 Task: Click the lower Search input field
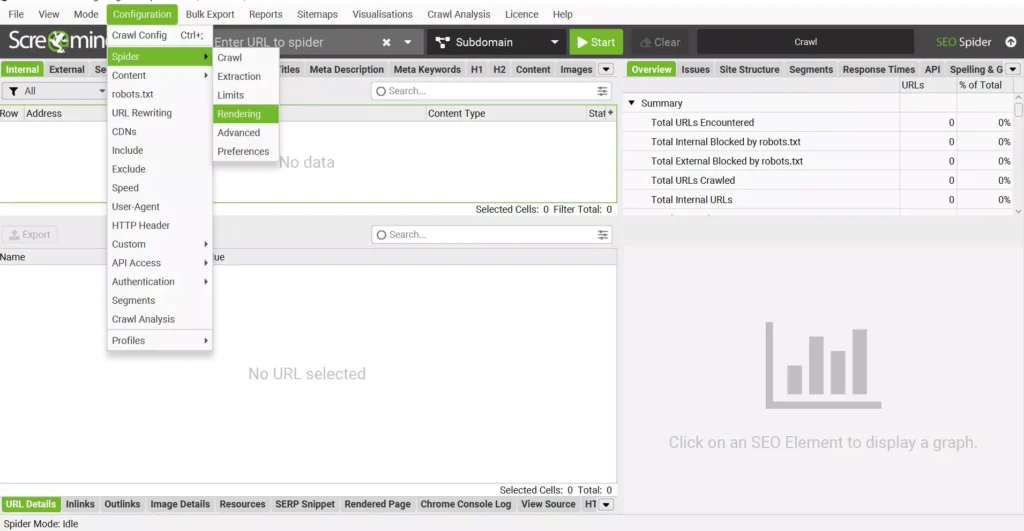[491, 234]
